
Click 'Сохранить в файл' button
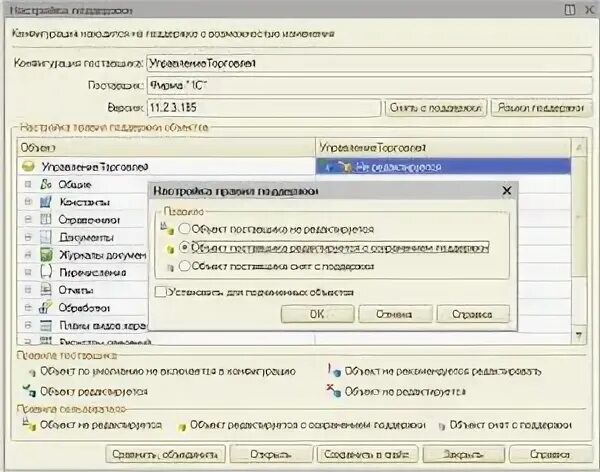367,454
